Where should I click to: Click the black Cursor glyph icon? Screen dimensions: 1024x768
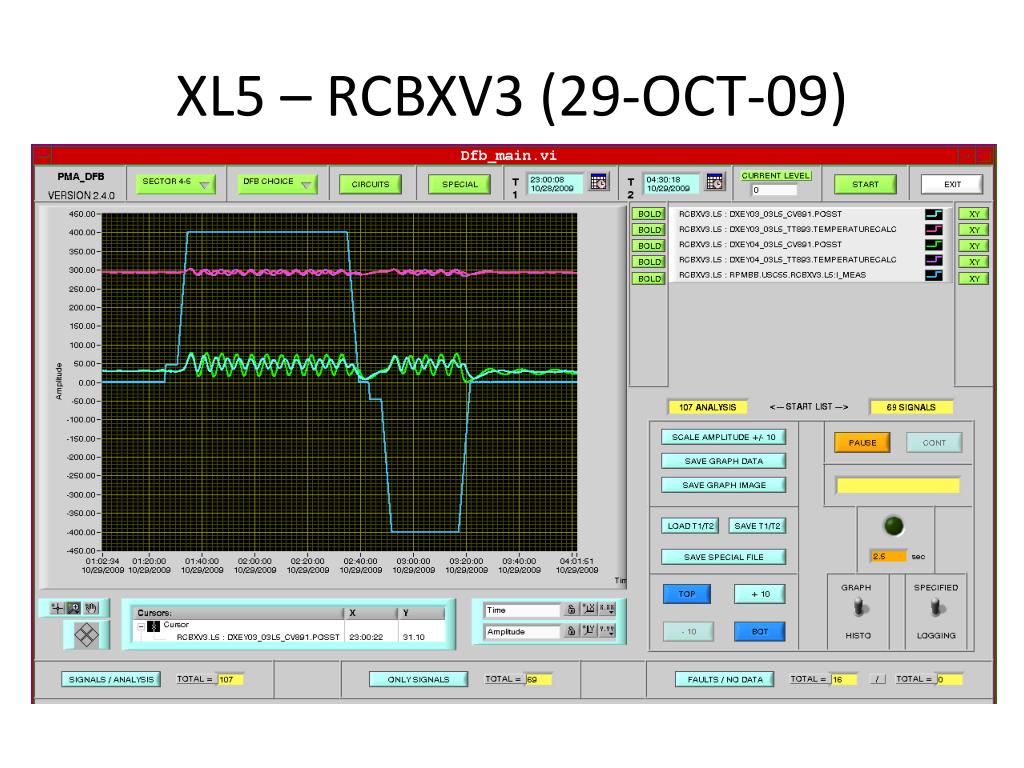tap(153, 626)
